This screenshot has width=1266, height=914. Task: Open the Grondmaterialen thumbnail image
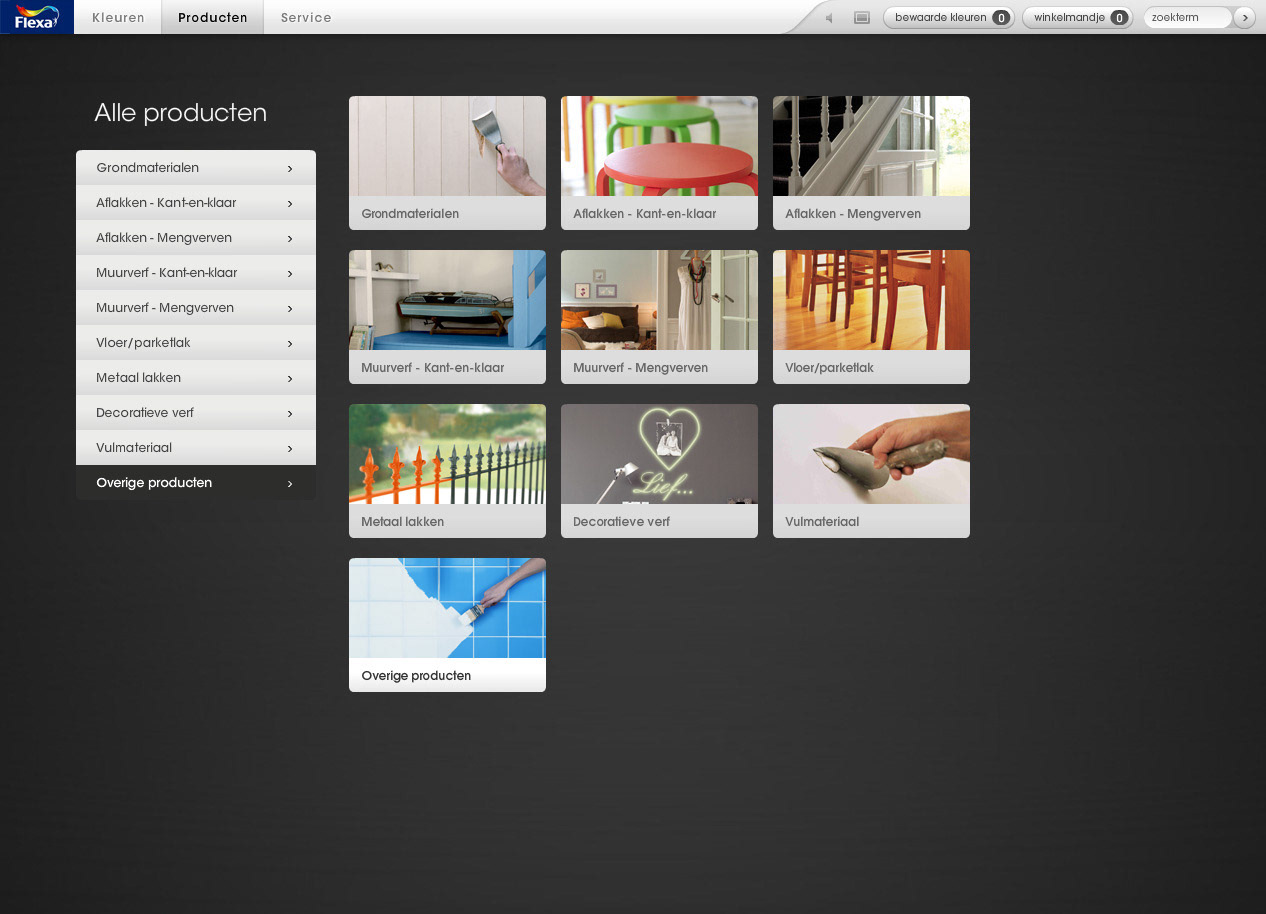447,146
